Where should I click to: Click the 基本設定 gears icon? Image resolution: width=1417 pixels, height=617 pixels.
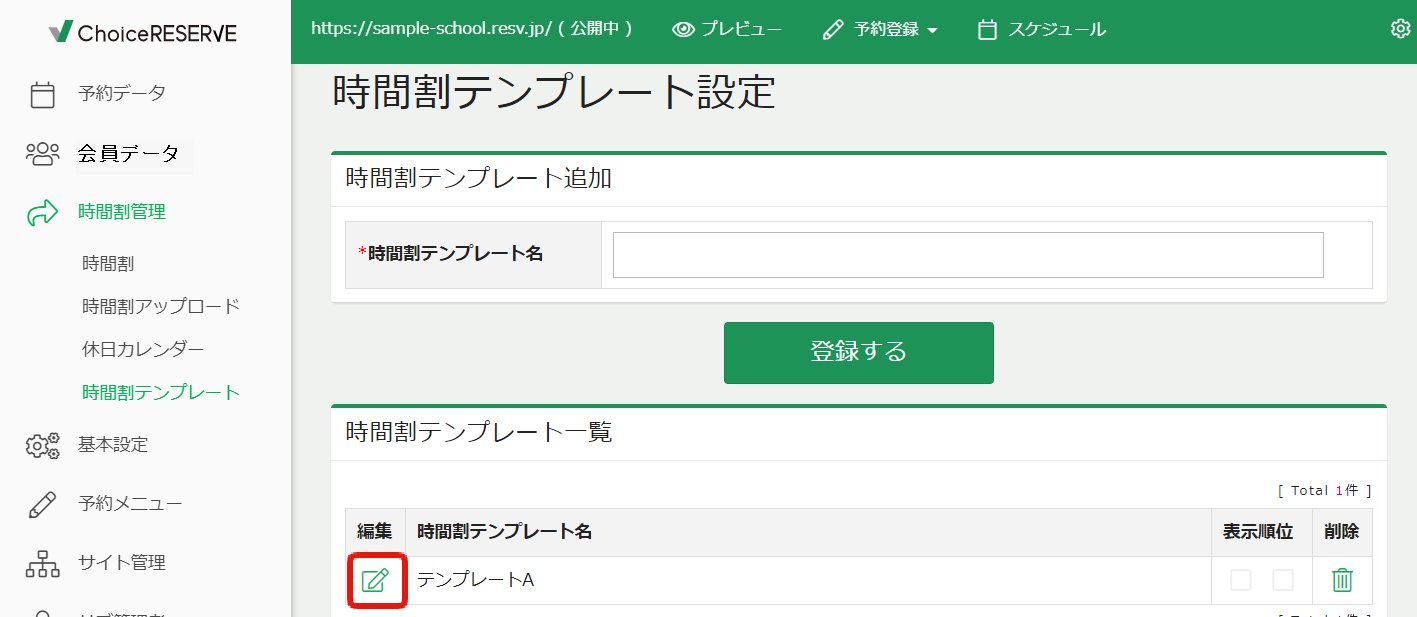click(42, 445)
